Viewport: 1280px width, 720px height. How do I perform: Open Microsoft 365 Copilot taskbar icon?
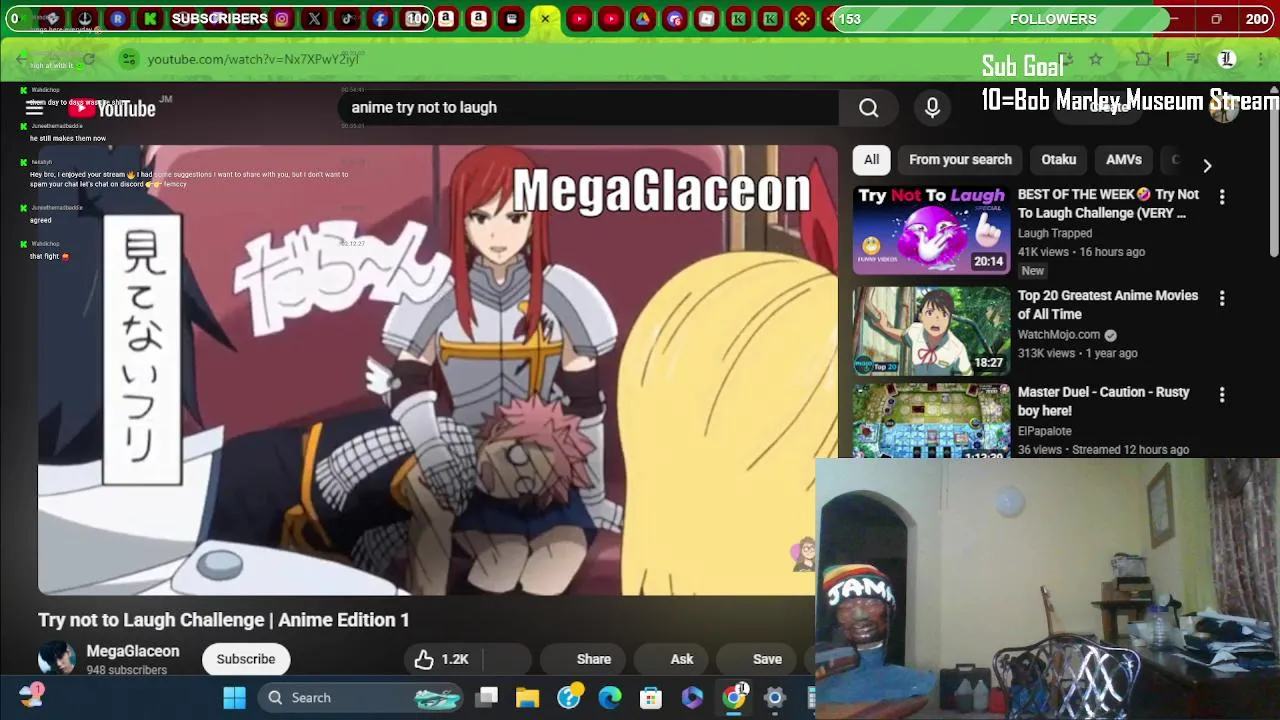[x=692, y=698]
